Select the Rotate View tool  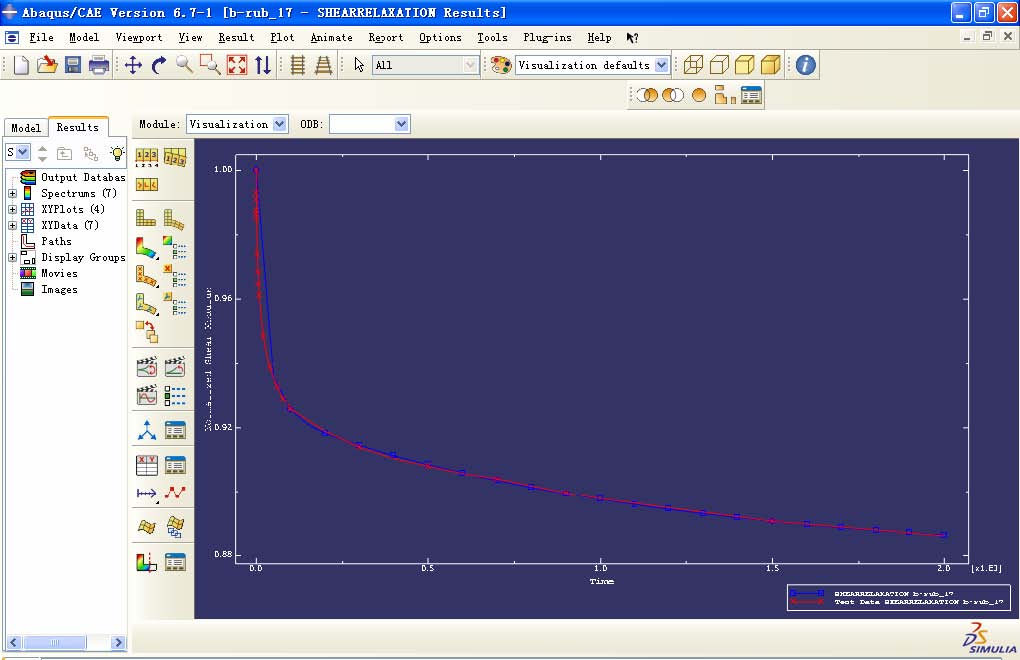[159, 65]
